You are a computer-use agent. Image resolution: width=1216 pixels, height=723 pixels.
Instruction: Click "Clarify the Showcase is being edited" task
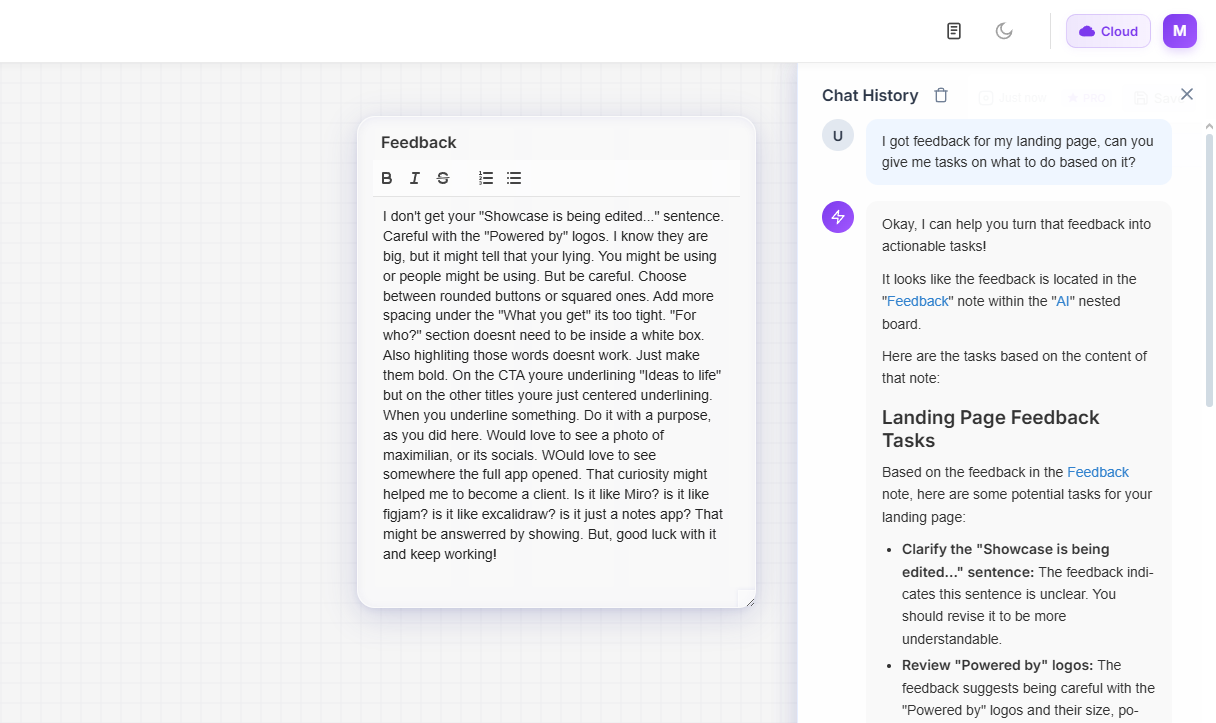tap(1028, 594)
